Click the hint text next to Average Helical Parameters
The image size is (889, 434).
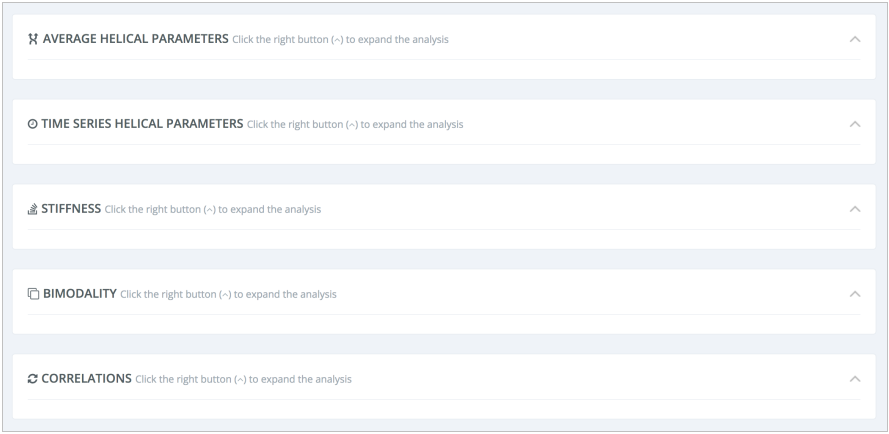click(x=340, y=40)
